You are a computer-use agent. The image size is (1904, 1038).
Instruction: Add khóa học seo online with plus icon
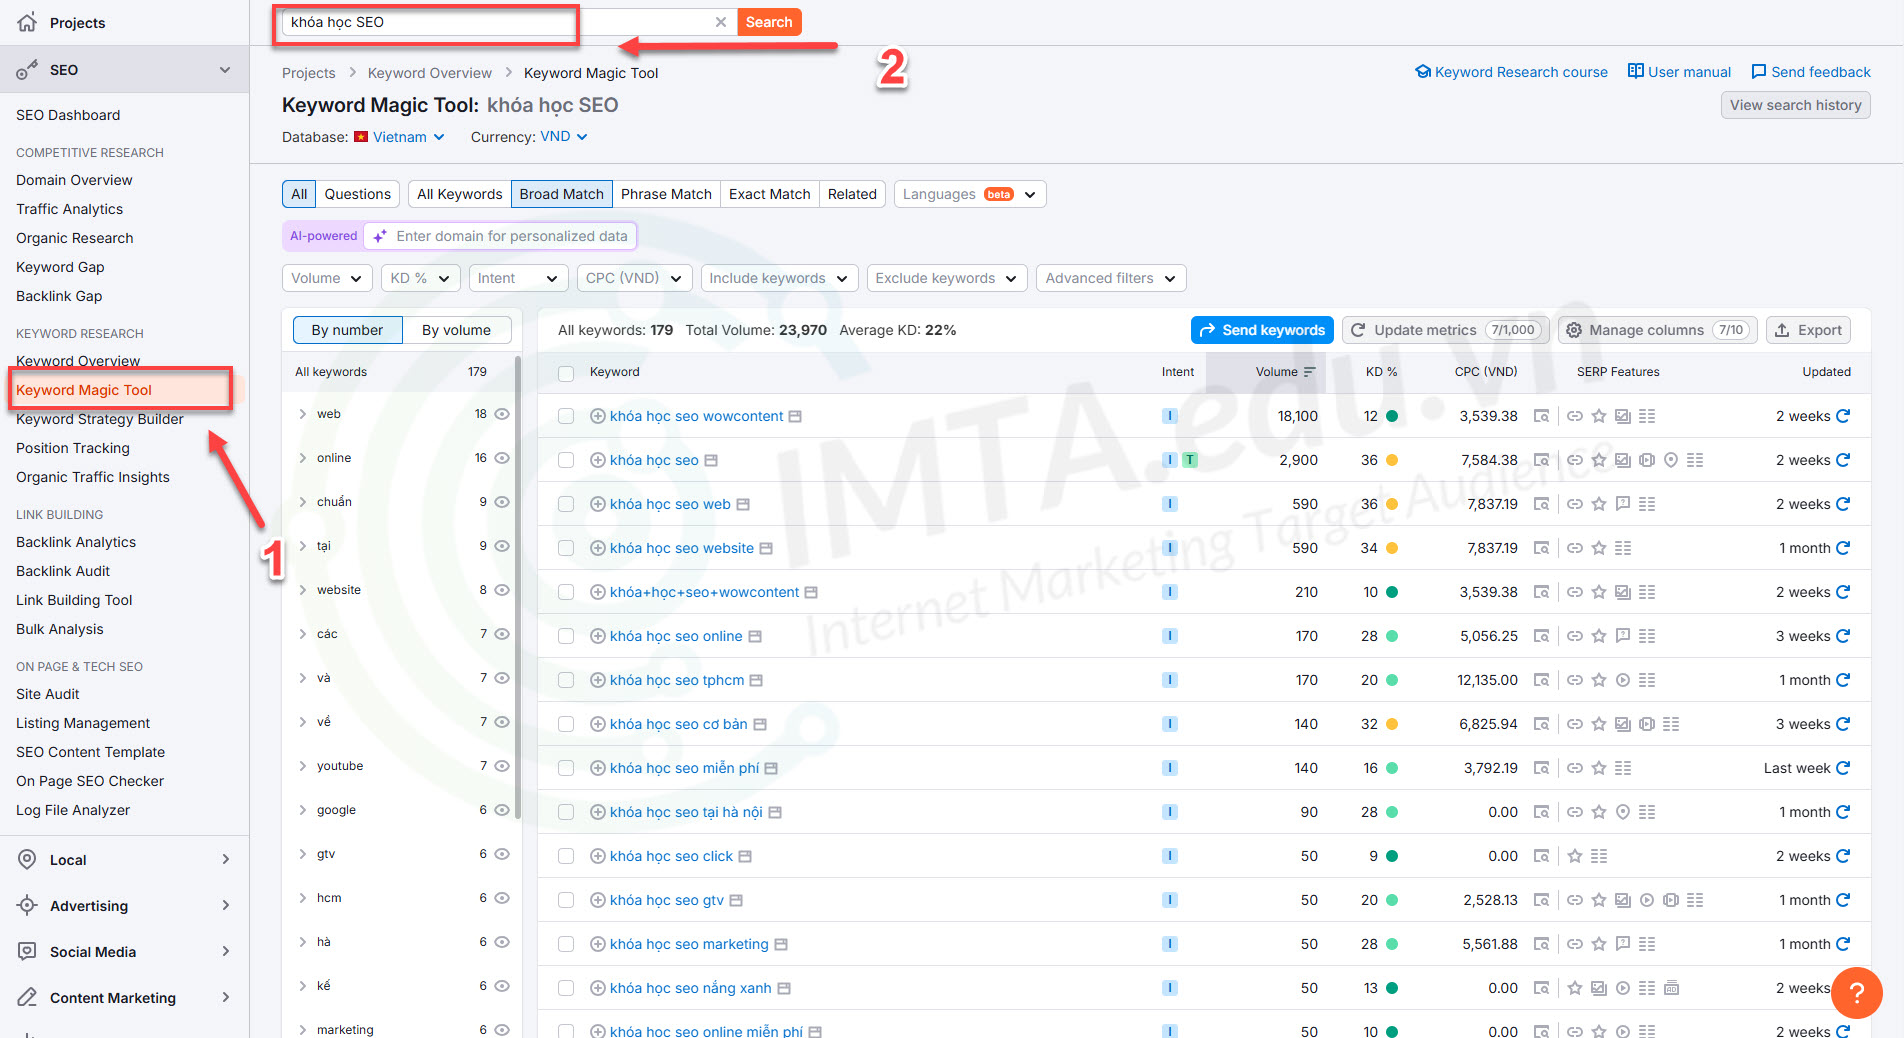point(597,636)
